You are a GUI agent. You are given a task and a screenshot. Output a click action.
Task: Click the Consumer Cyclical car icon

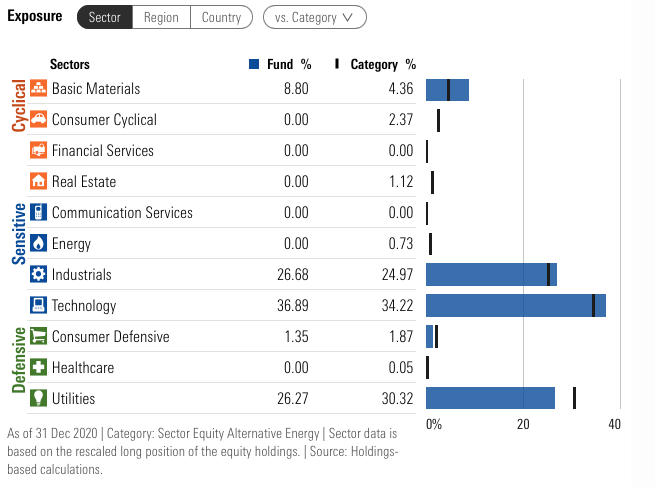[39, 120]
